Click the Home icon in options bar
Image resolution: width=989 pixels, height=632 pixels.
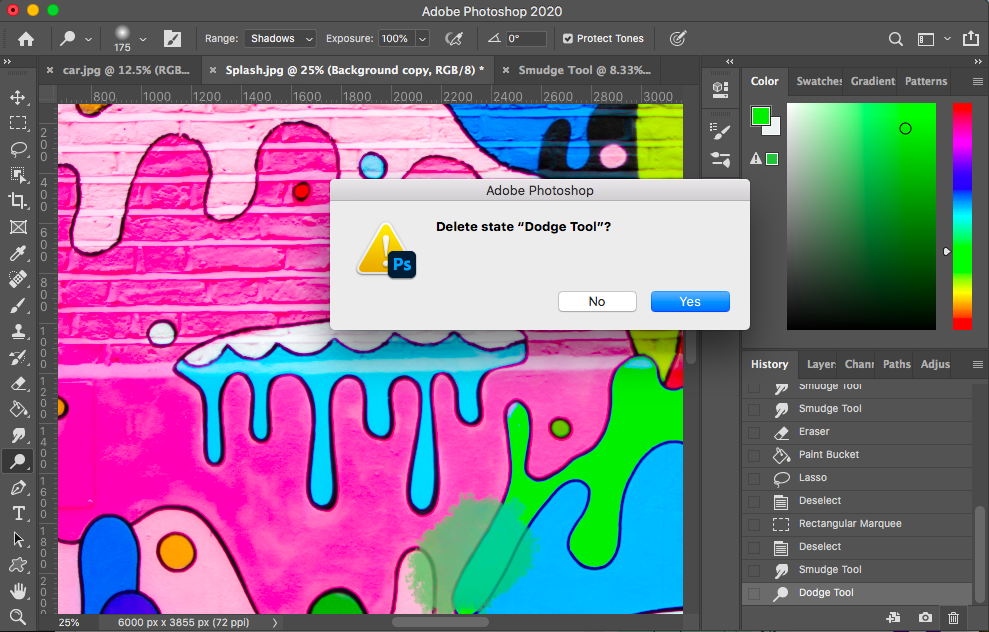click(x=26, y=39)
